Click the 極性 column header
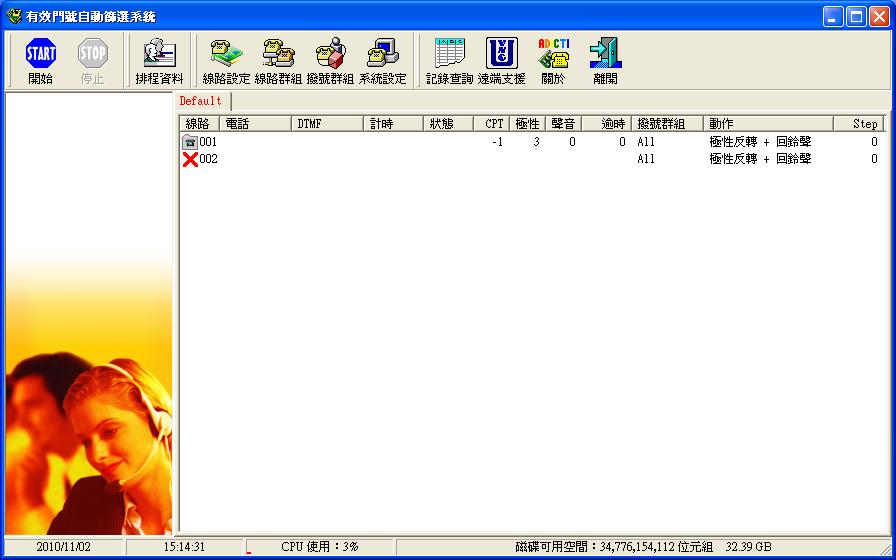 (x=527, y=123)
